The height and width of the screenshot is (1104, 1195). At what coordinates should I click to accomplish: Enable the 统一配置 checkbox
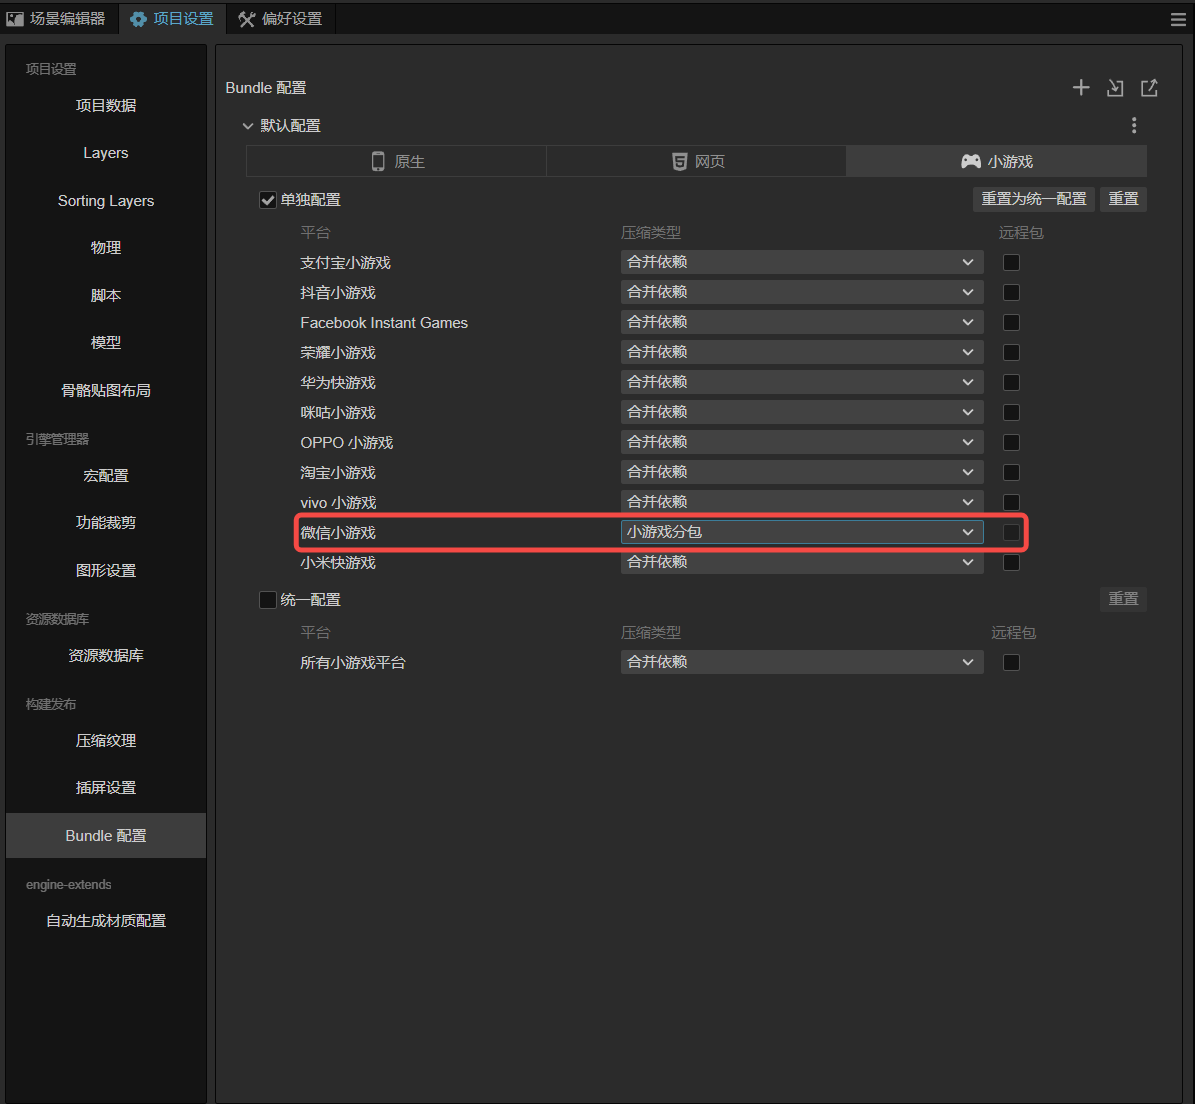tap(268, 600)
